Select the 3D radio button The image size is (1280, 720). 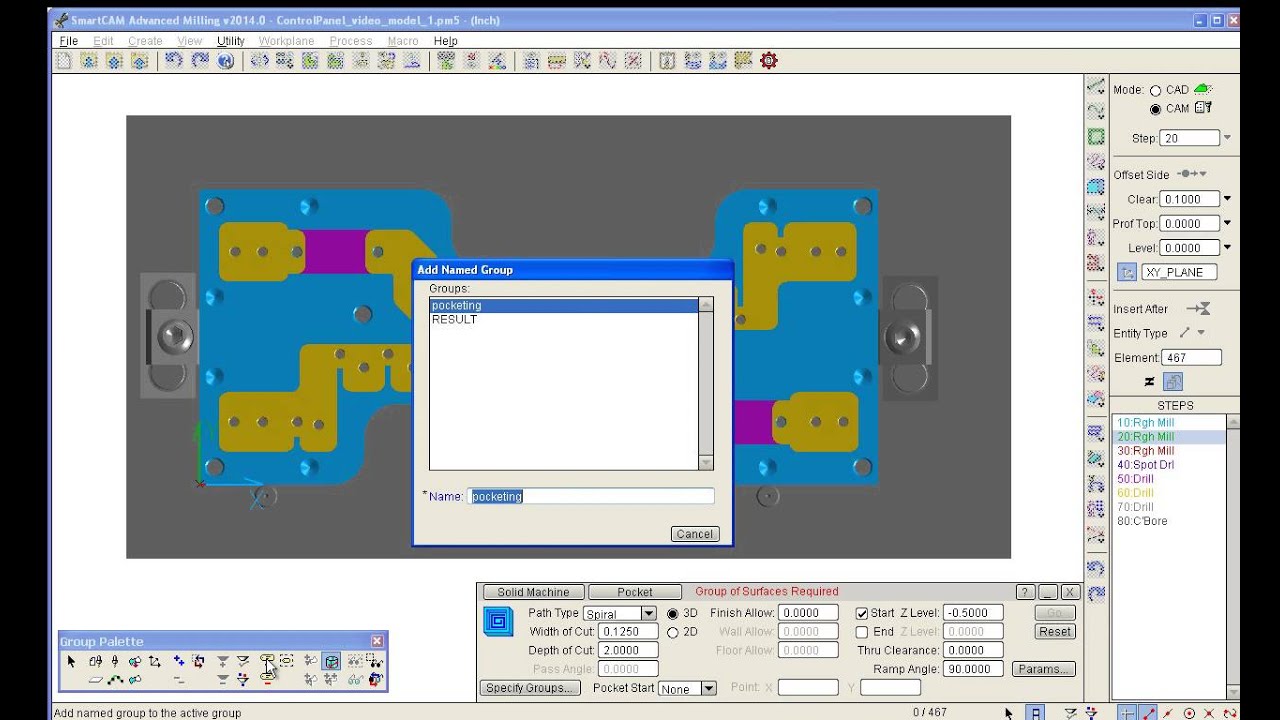[672, 613]
